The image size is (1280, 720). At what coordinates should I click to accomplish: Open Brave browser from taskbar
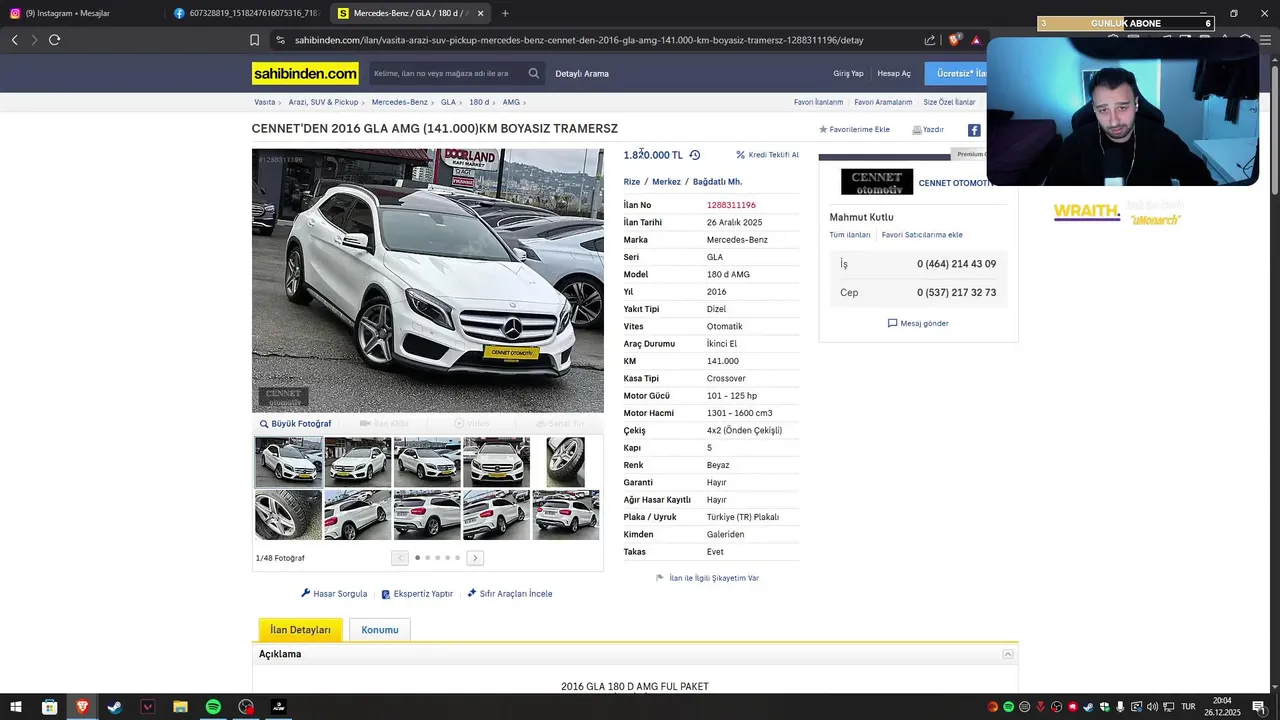click(82, 707)
